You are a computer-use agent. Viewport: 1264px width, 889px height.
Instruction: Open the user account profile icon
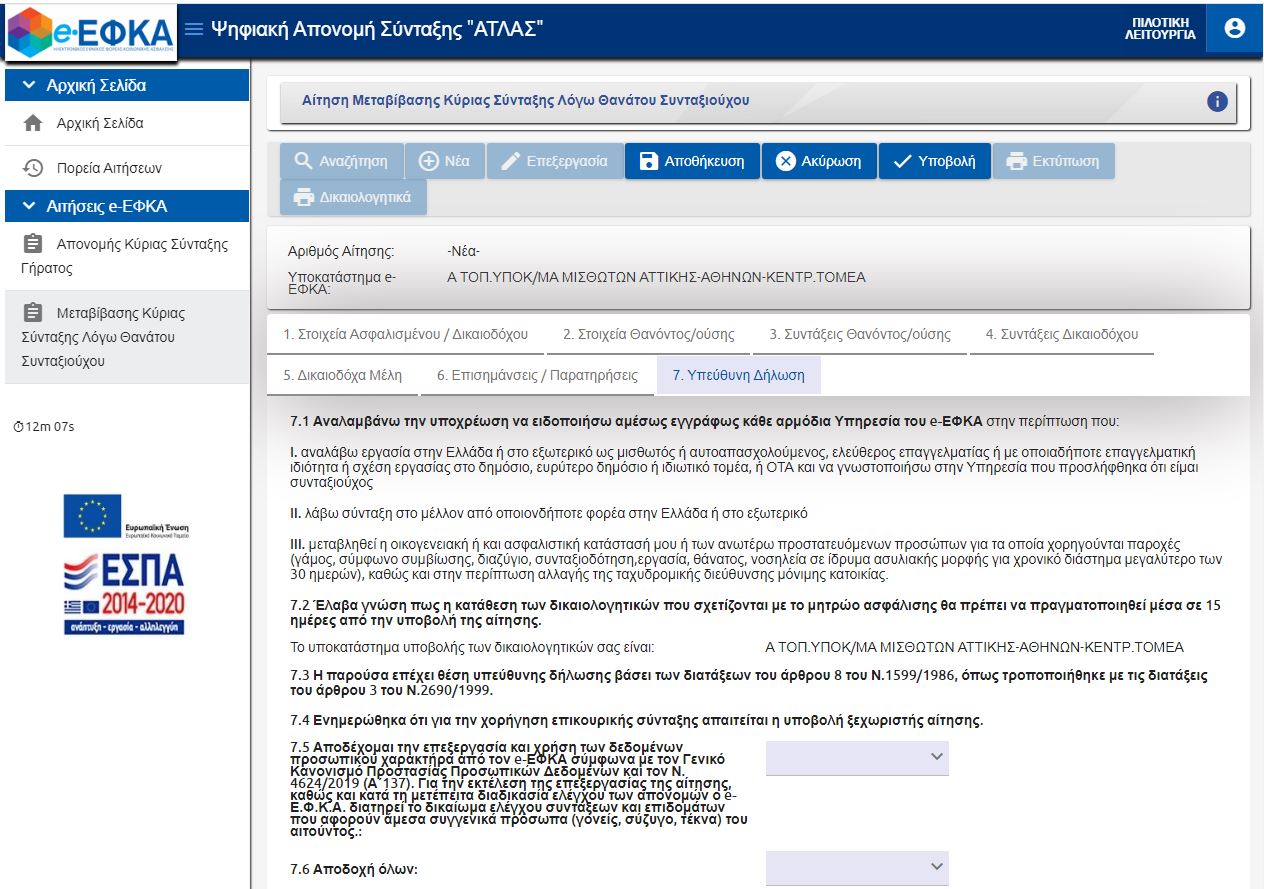pos(1235,28)
